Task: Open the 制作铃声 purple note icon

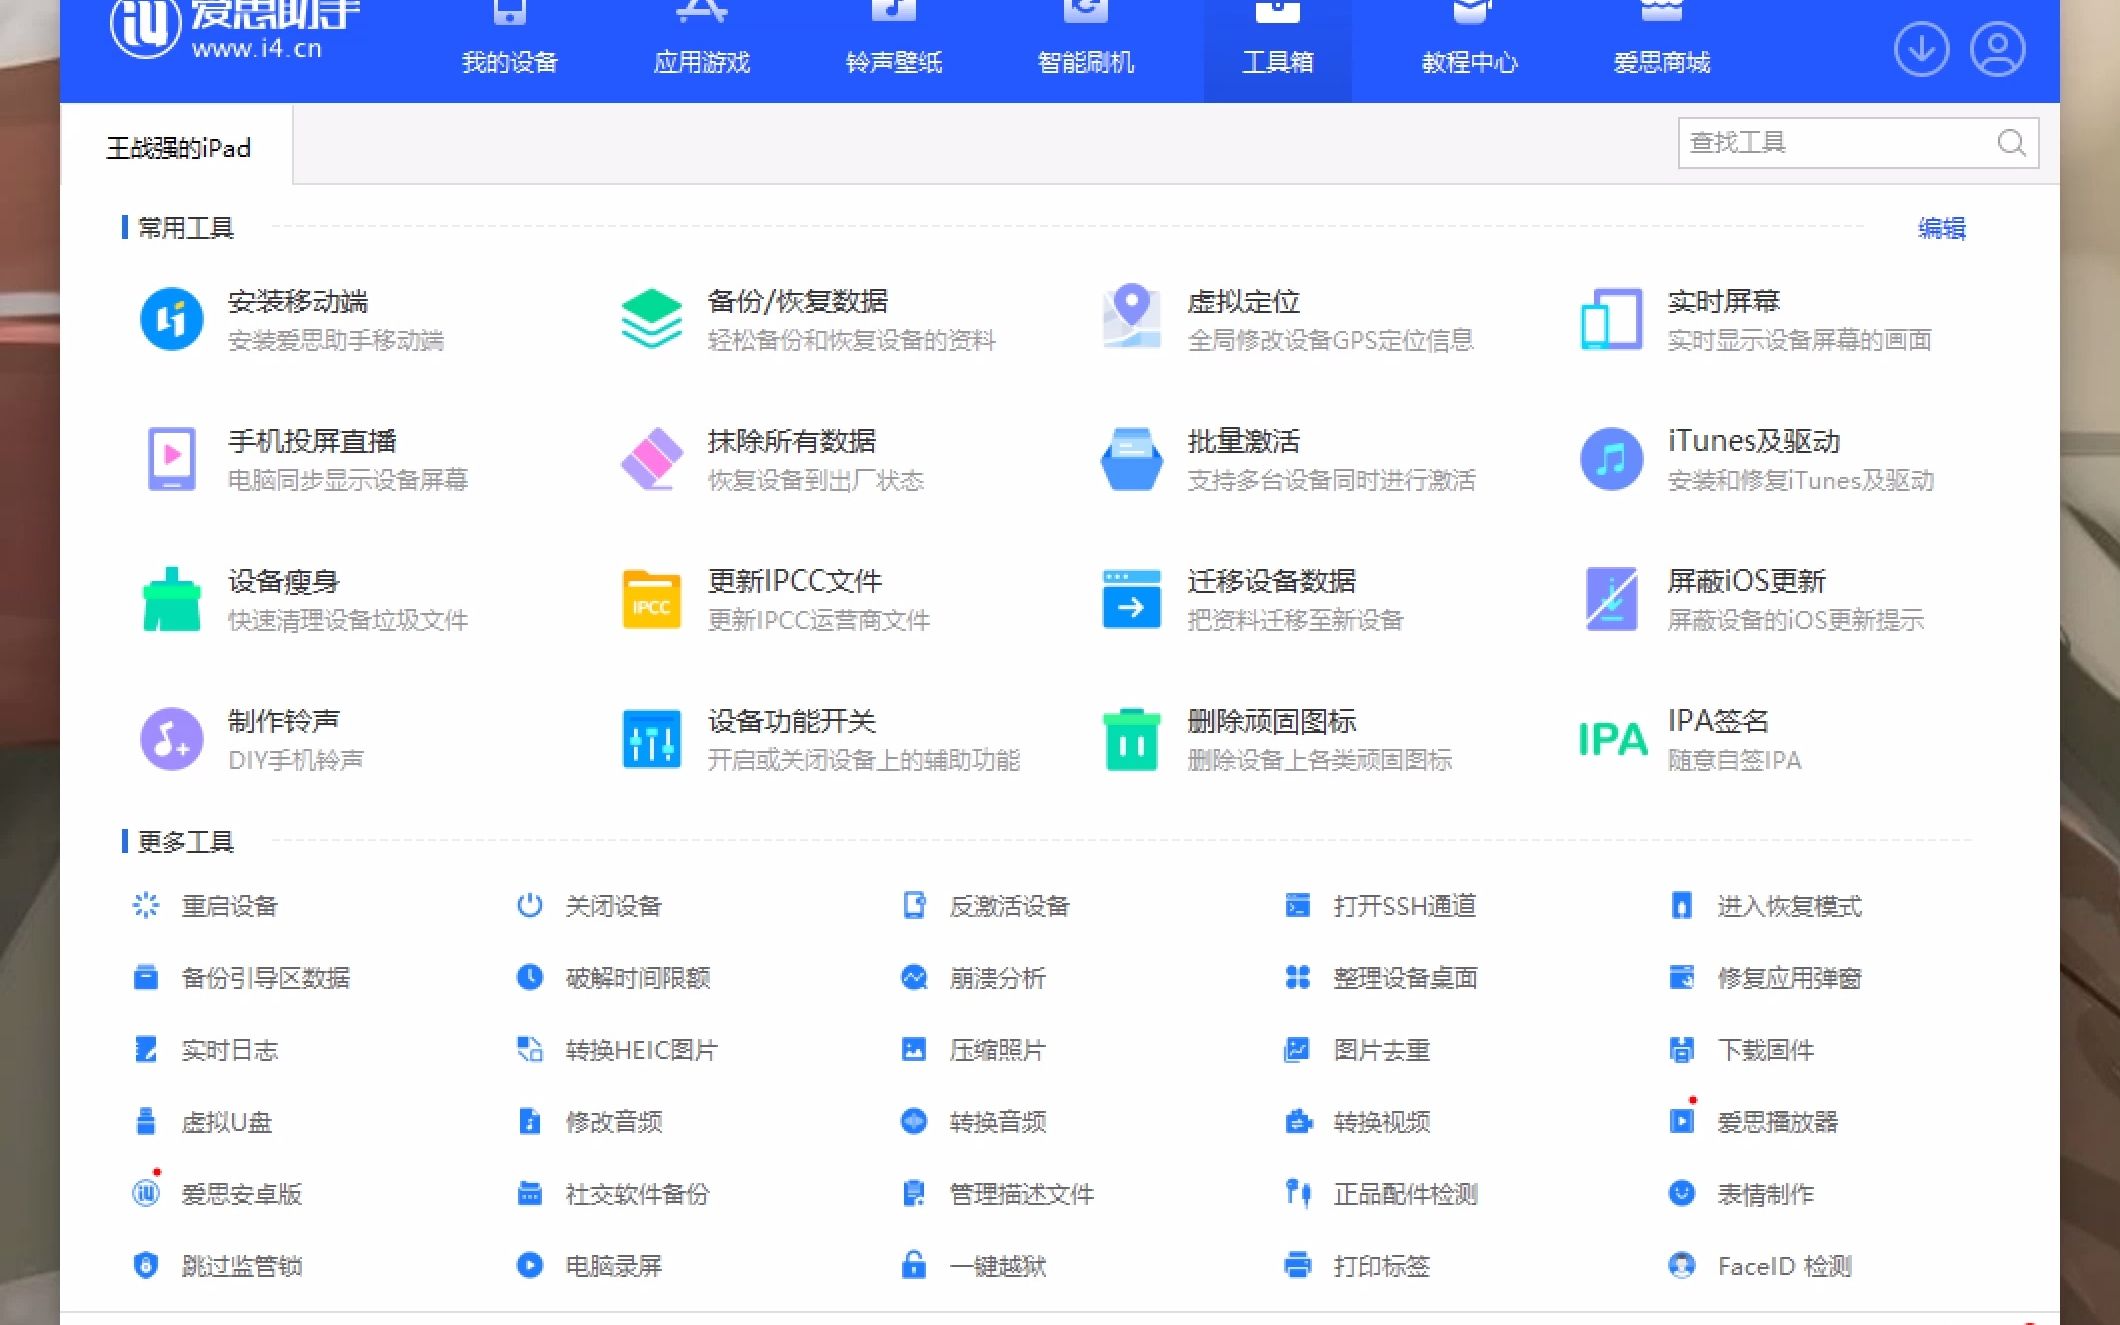Action: [171, 739]
